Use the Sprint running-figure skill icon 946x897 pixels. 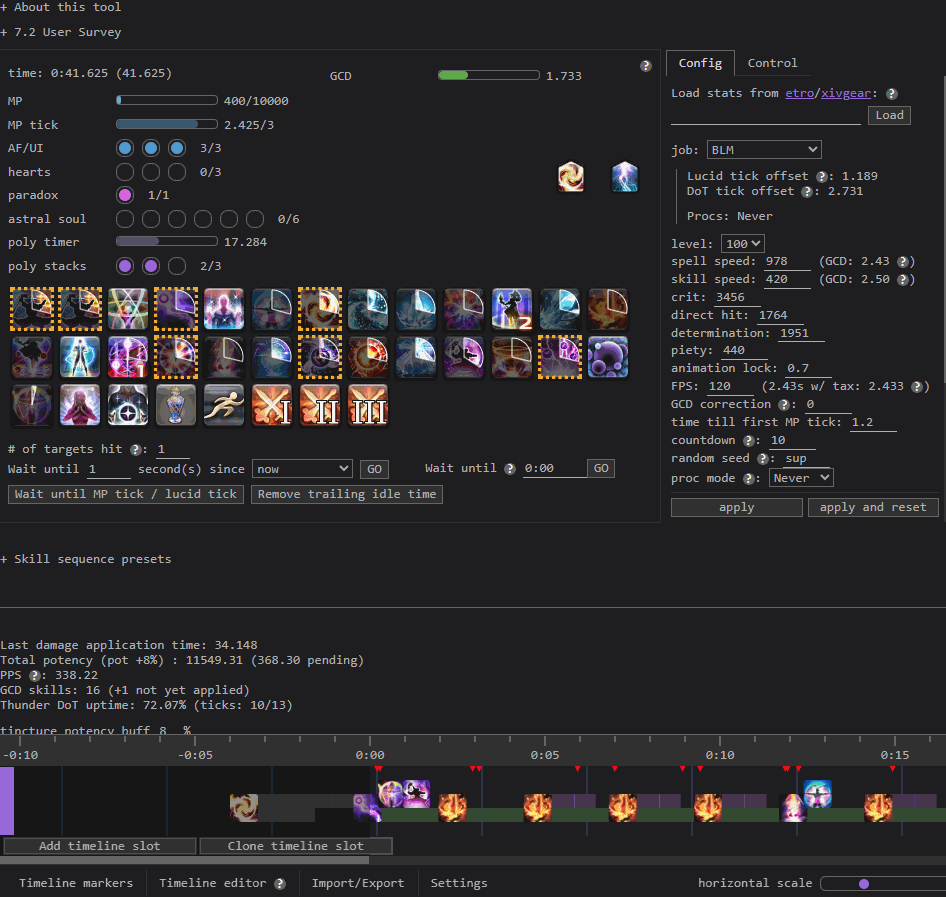[x=224, y=405]
